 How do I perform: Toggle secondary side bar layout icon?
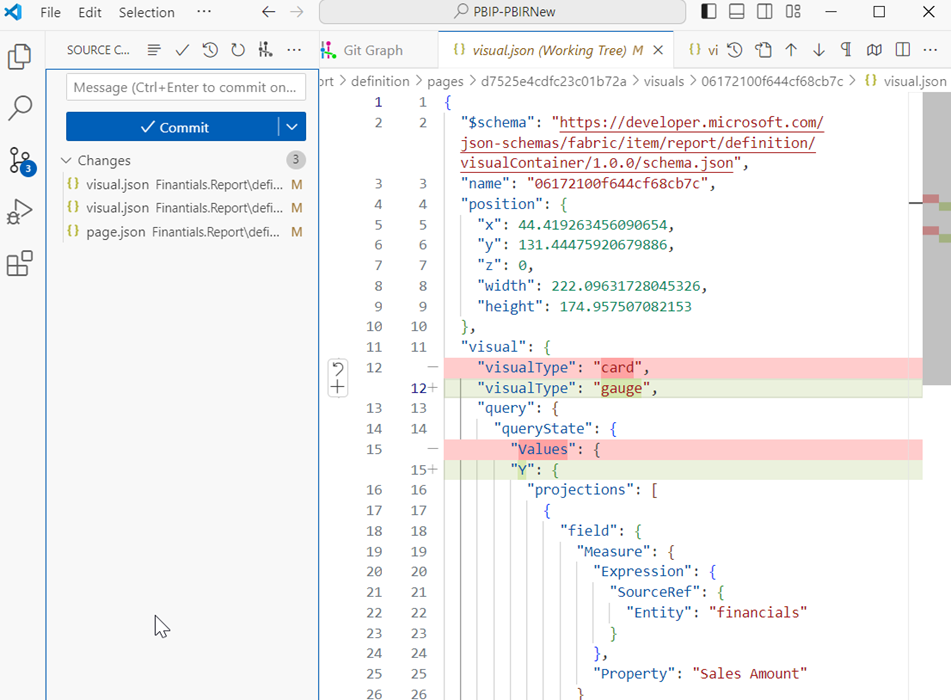(765, 12)
